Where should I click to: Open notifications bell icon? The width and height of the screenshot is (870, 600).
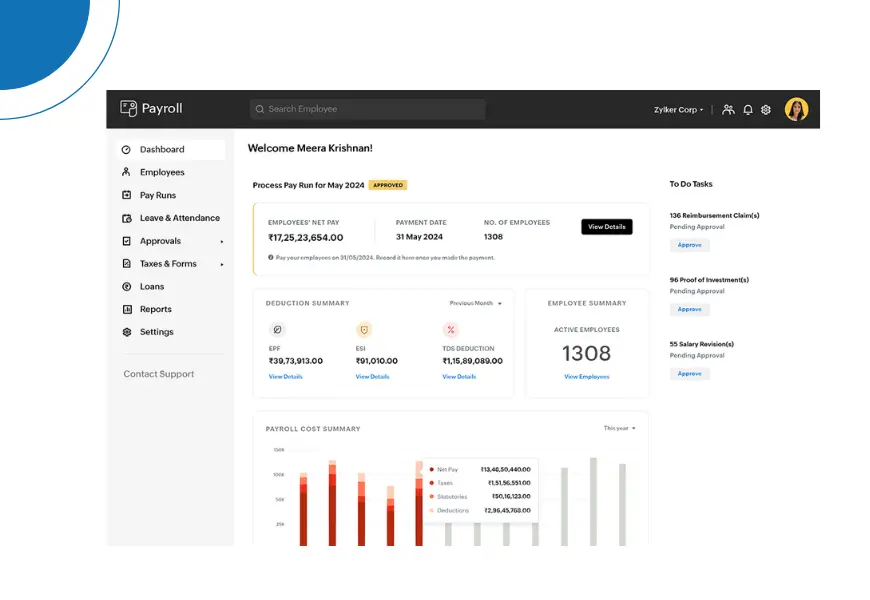click(x=748, y=109)
